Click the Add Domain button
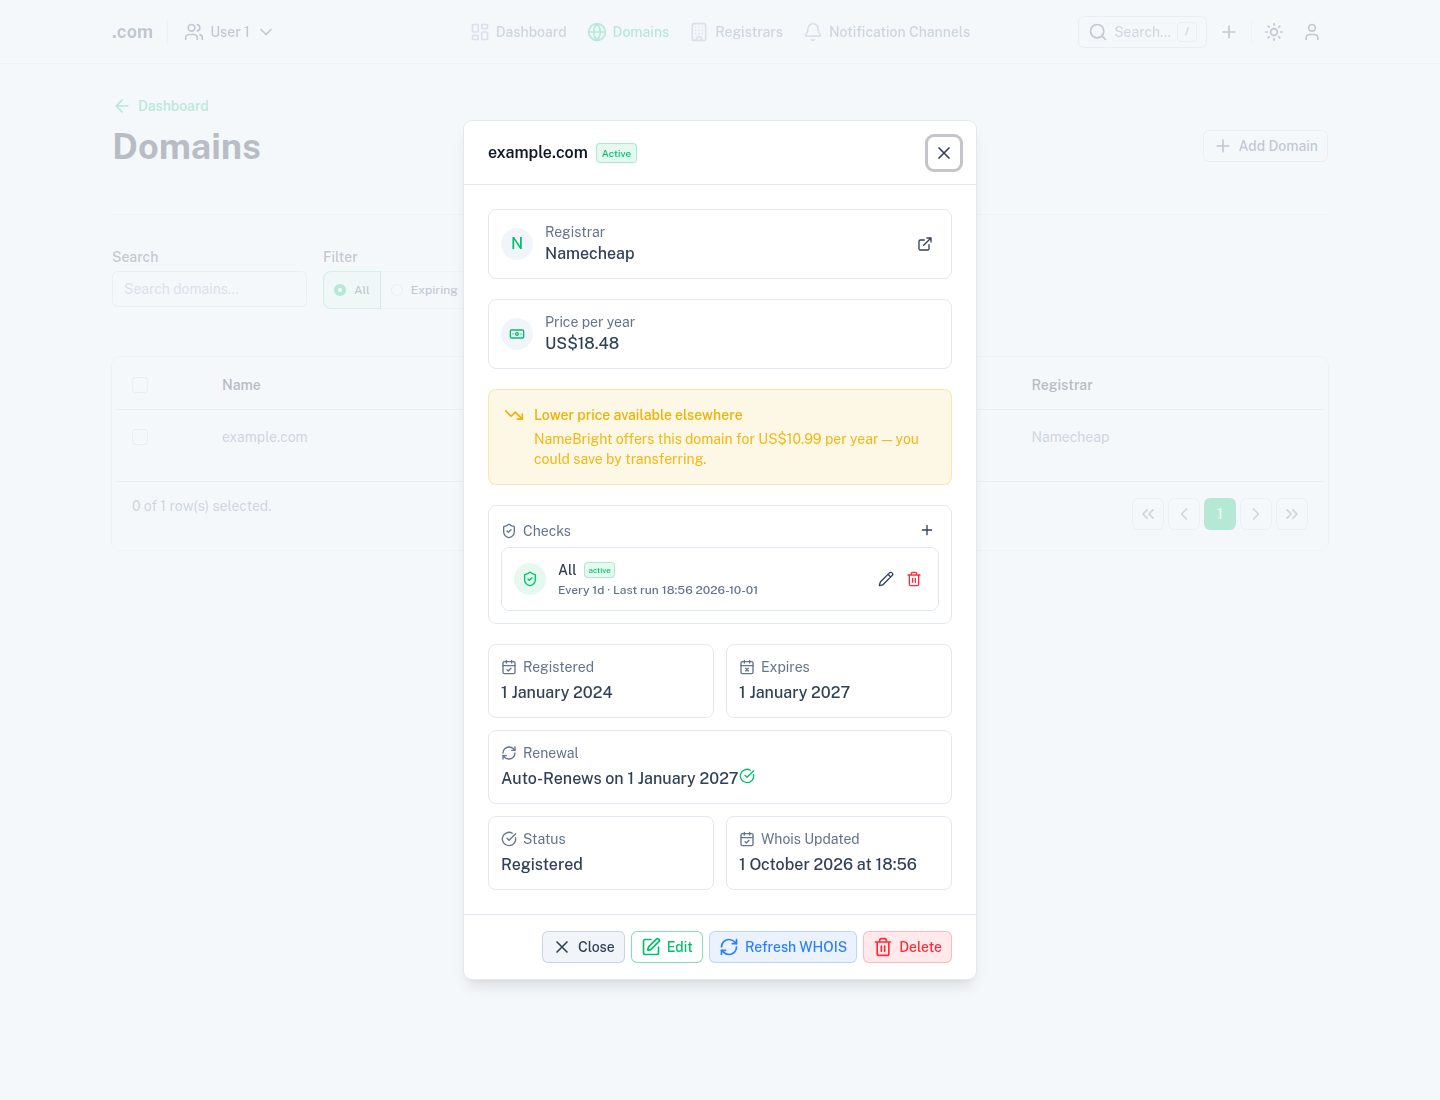The image size is (1440, 1100). (1265, 146)
